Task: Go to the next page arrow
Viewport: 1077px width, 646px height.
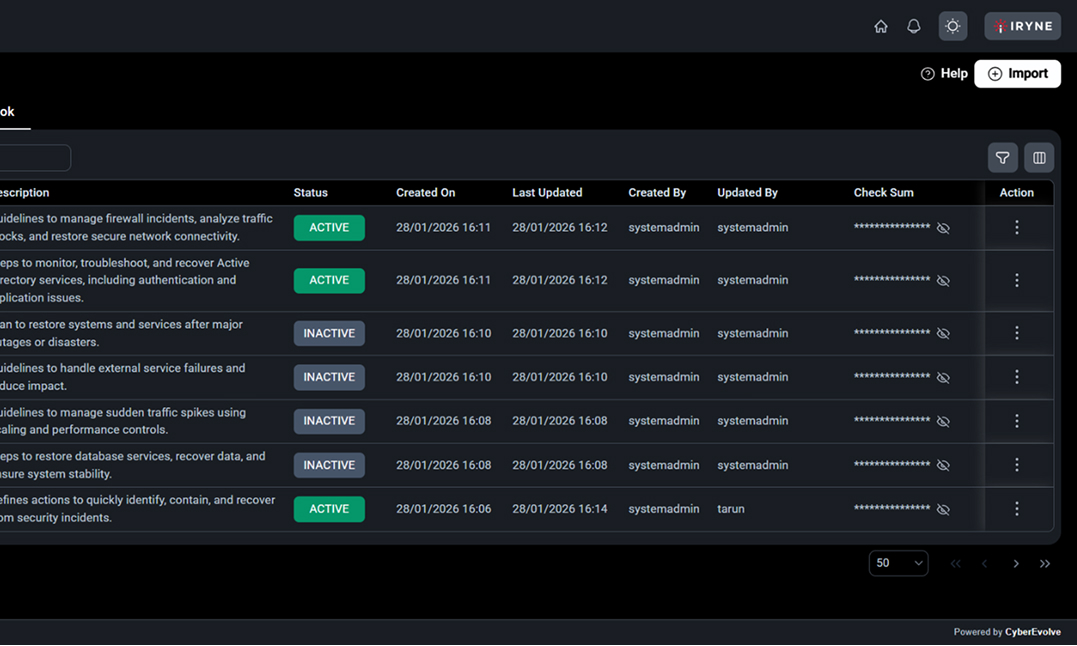Action: pyautogui.click(x=1016, y=564)
